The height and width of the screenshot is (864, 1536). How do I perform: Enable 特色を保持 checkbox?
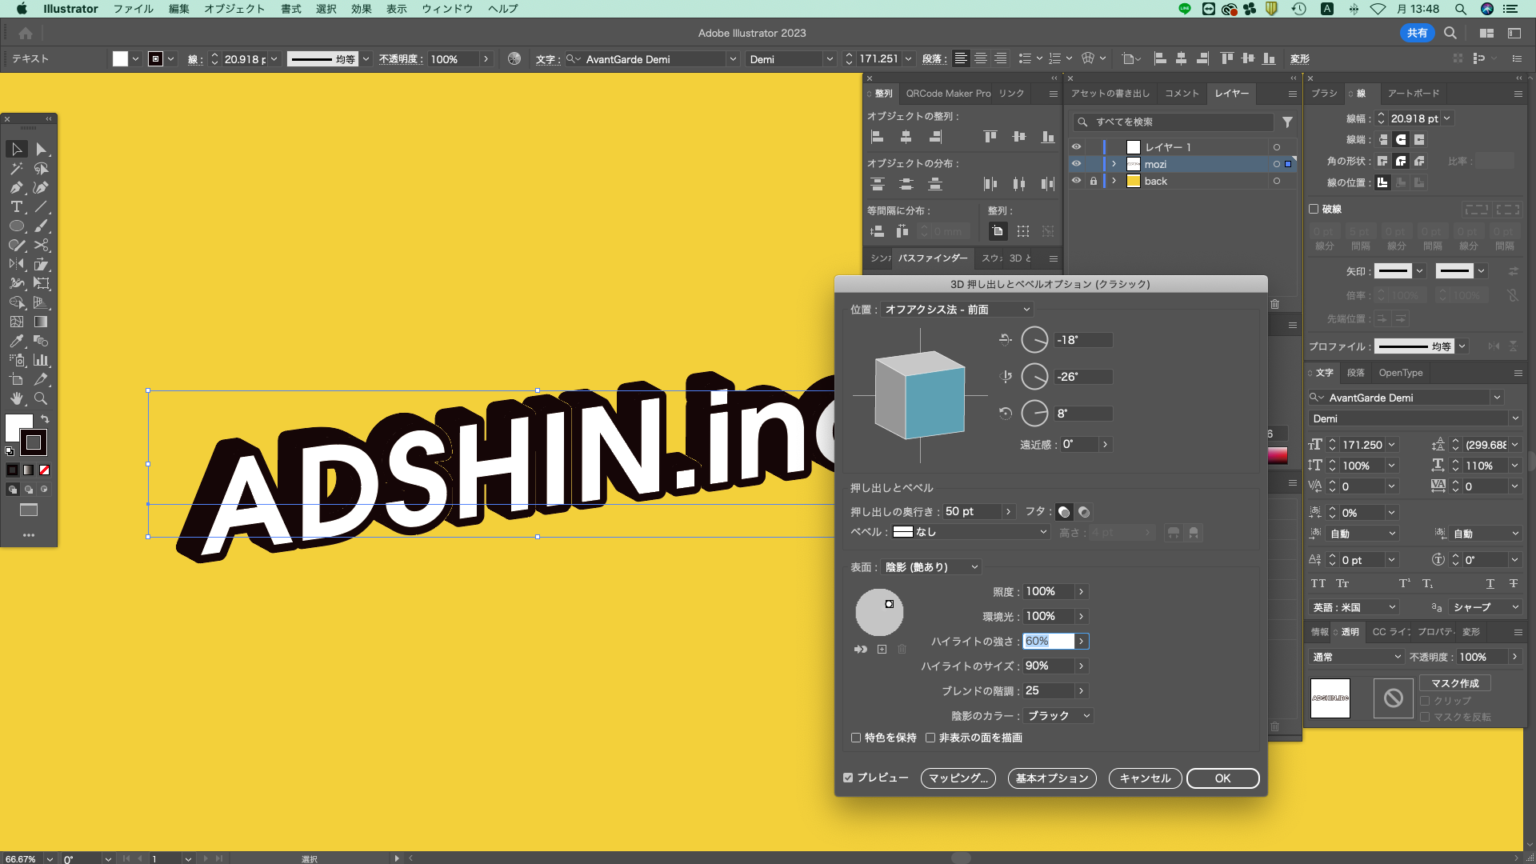856,738
